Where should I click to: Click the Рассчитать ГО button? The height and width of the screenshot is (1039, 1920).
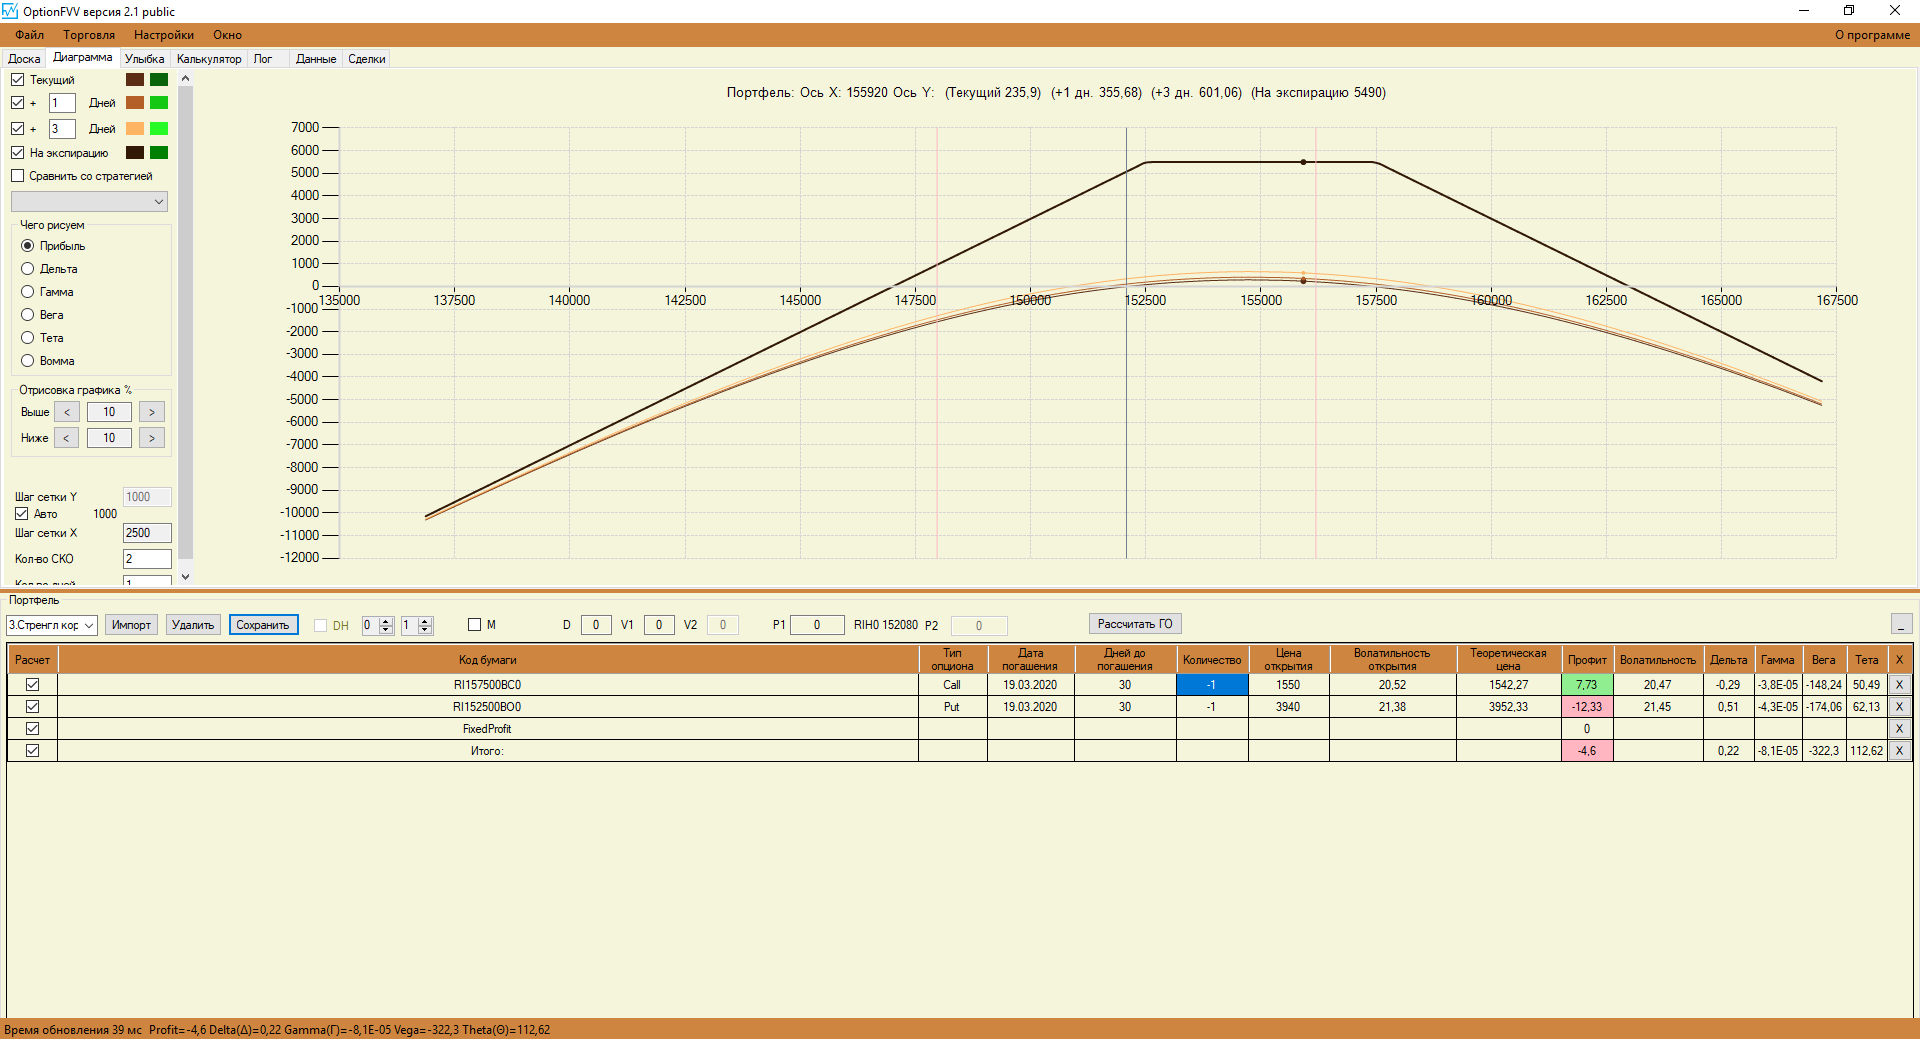point(1135,624)
